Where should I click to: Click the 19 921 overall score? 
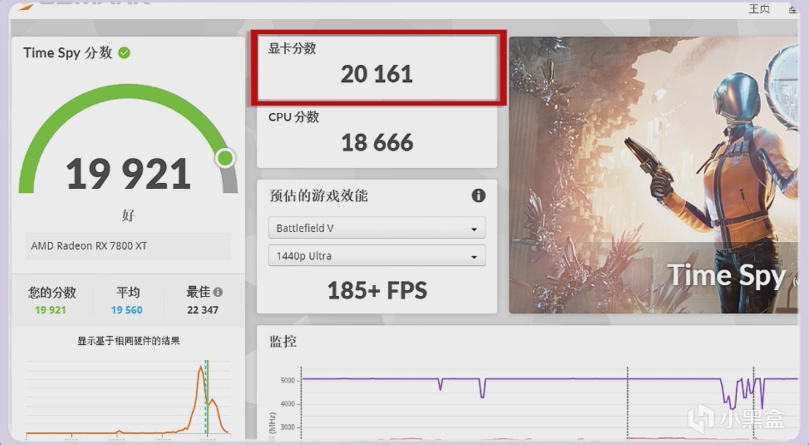(x=128, y=173)
